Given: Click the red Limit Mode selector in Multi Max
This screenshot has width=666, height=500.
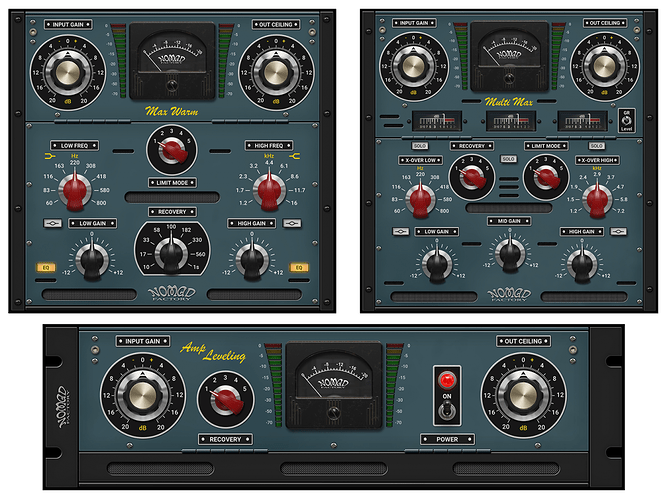Looking at the screenshot, I should click(x=546, y=177).
